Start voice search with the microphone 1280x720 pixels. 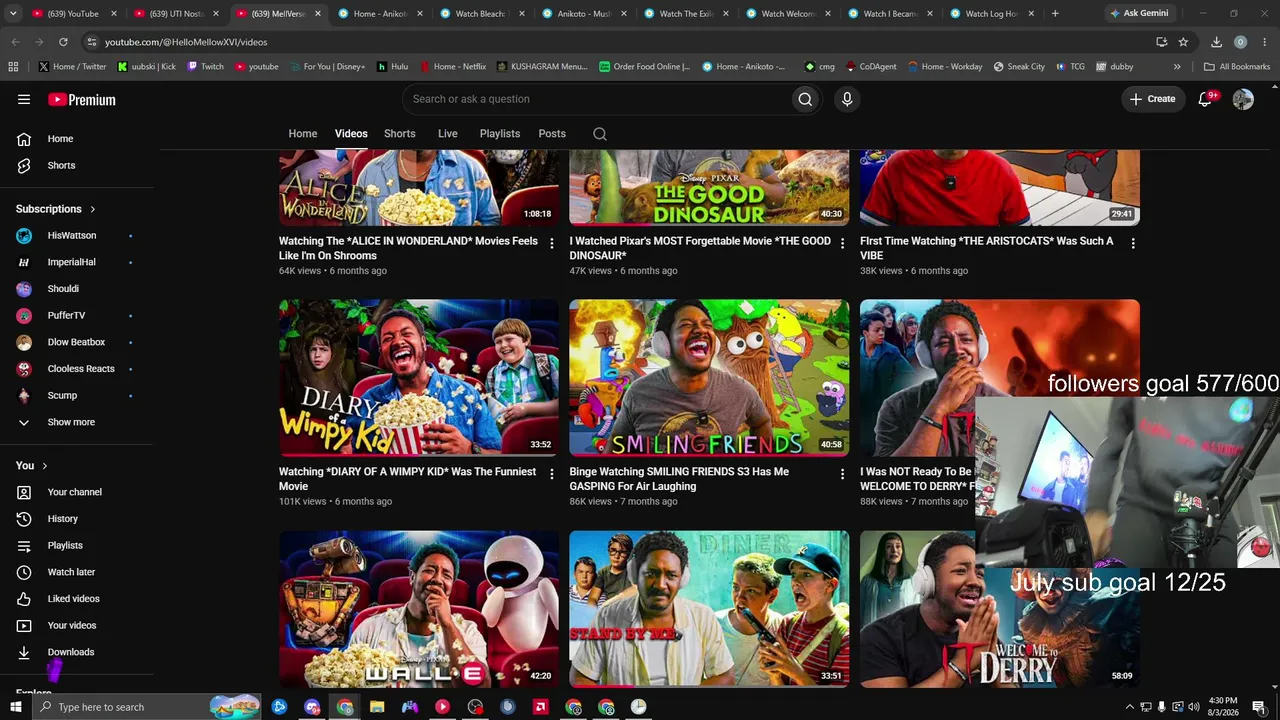(847, 99)
